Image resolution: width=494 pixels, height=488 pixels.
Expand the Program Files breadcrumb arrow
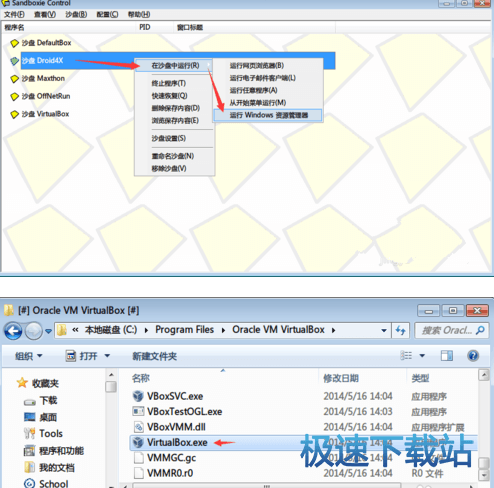click(x=223, y=330)
